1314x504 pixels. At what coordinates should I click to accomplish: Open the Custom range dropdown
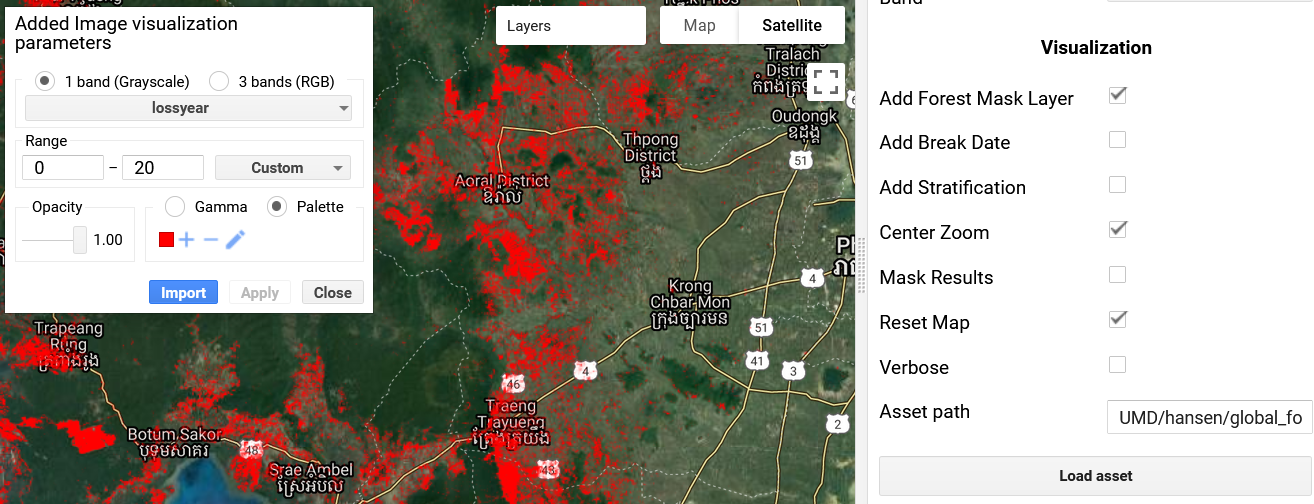pos(283,168)
